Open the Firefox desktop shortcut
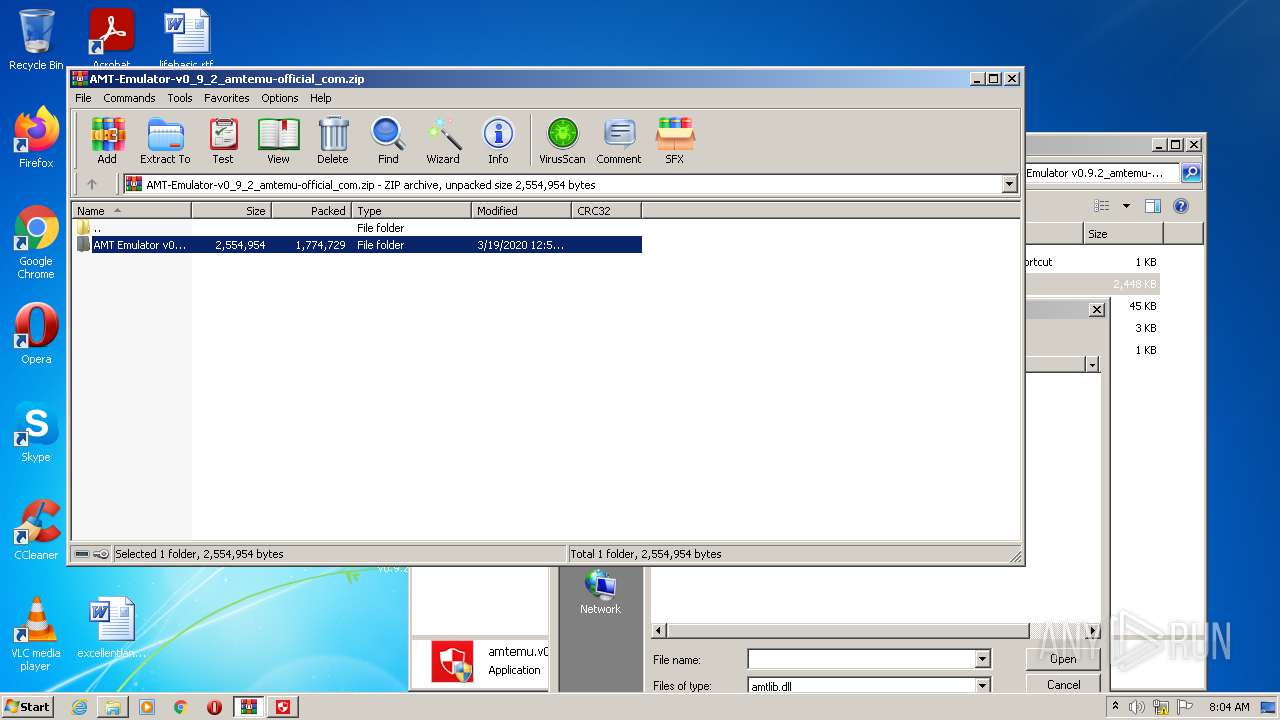1280x720 pixels. (36, 138)
